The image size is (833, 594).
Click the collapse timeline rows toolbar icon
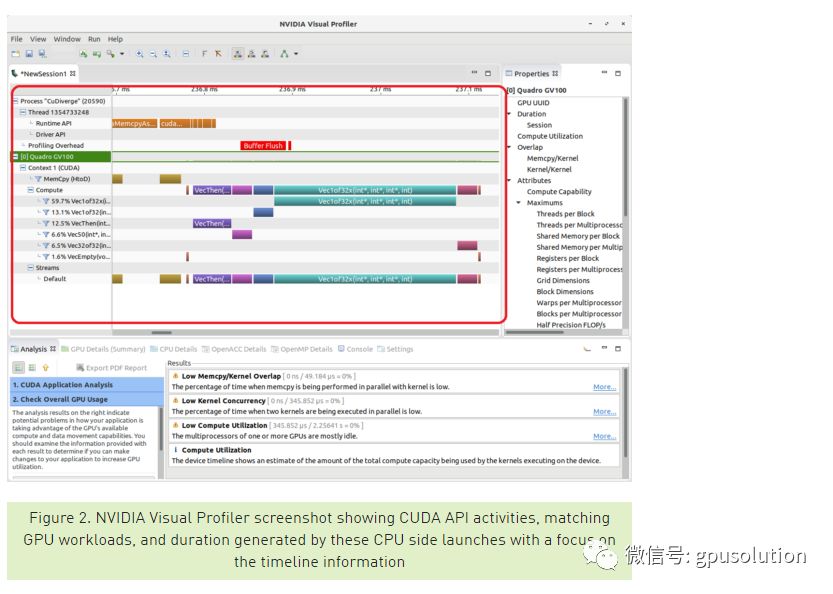pos(185,54)
